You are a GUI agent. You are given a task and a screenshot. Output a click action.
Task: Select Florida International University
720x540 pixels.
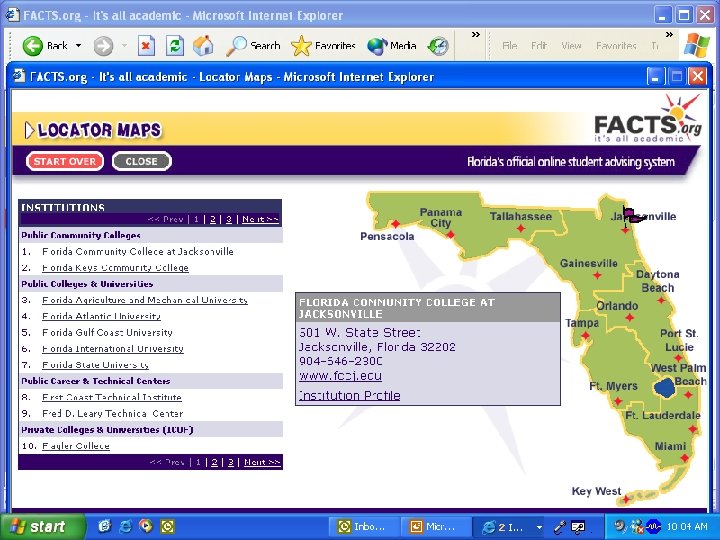(113, 349)
